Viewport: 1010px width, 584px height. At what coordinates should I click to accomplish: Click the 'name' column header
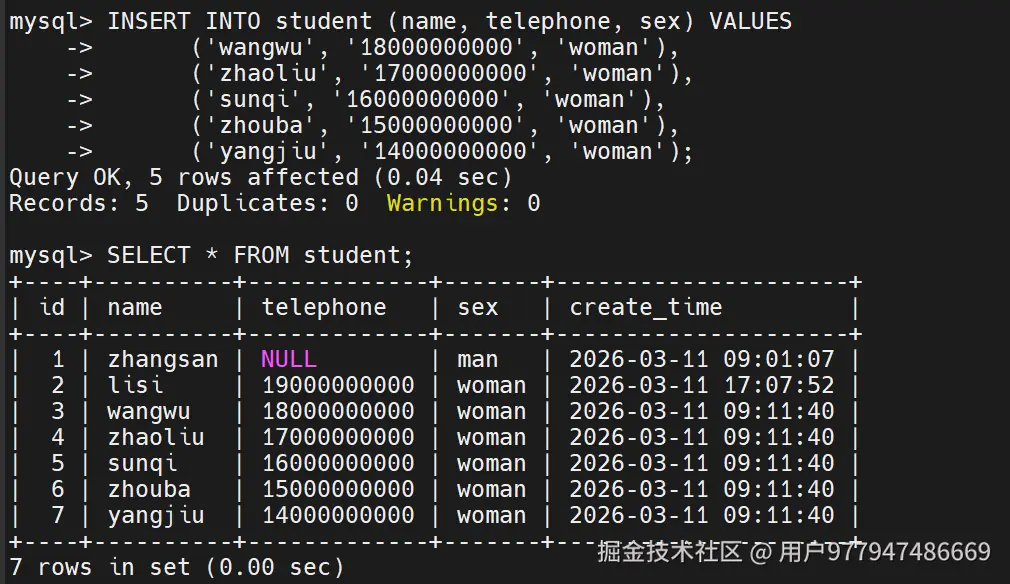coord(135,308)
